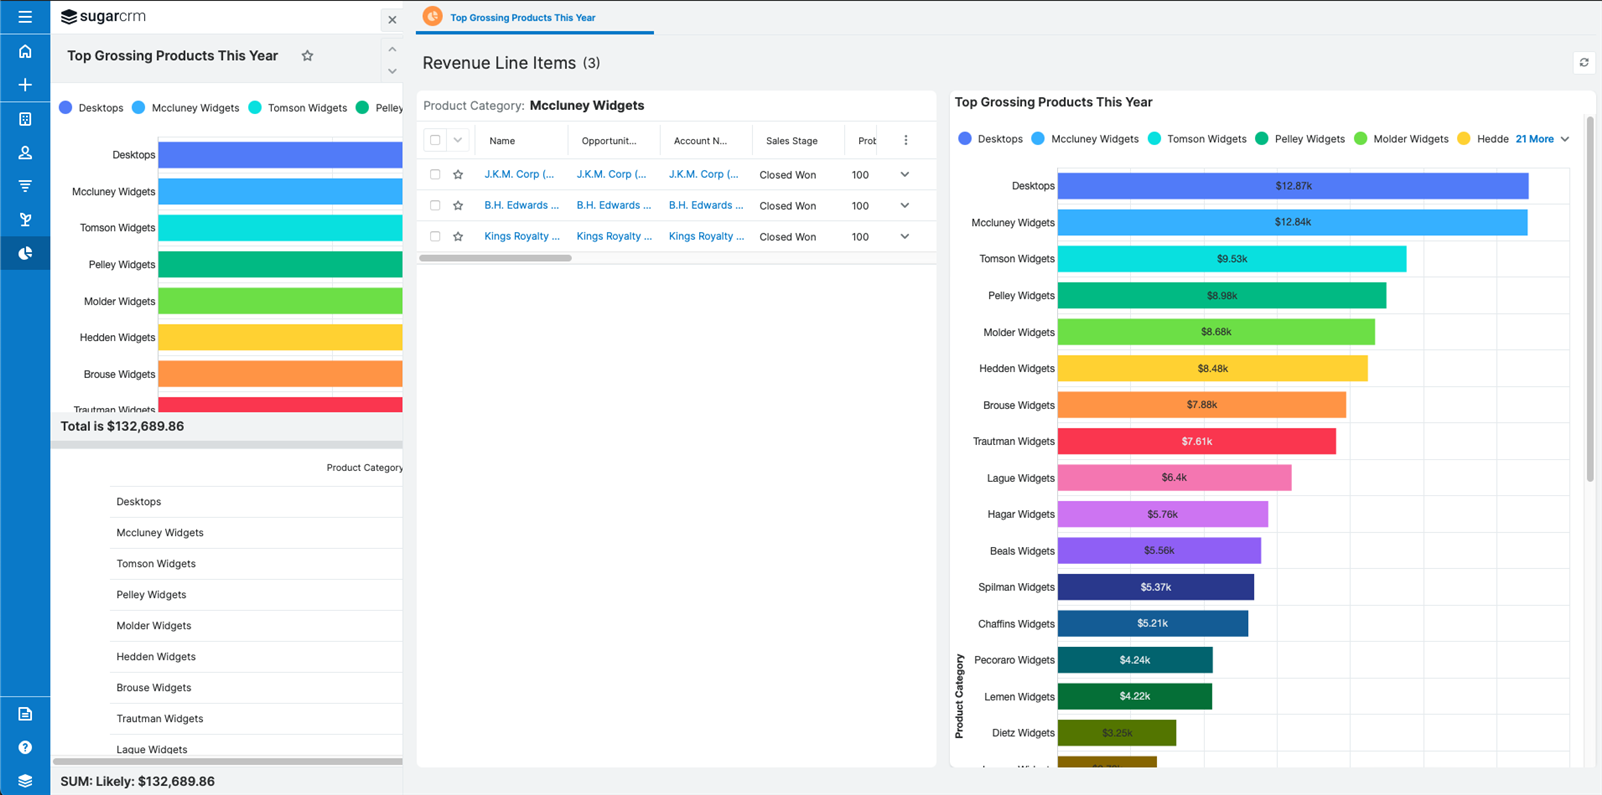Open the Contacts person icon in sidebar
The image size is (1602, 795).
point(25,153)
